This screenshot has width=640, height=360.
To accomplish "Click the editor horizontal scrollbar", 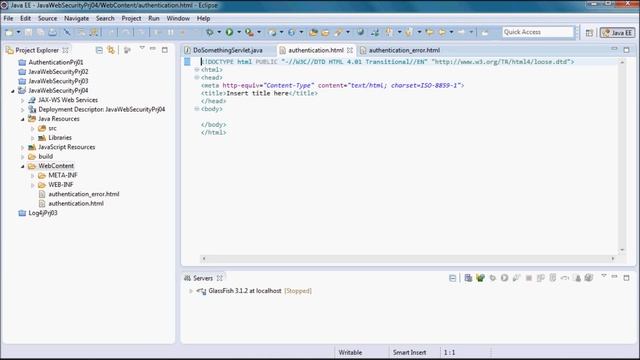I will click(x=408, y=258).
